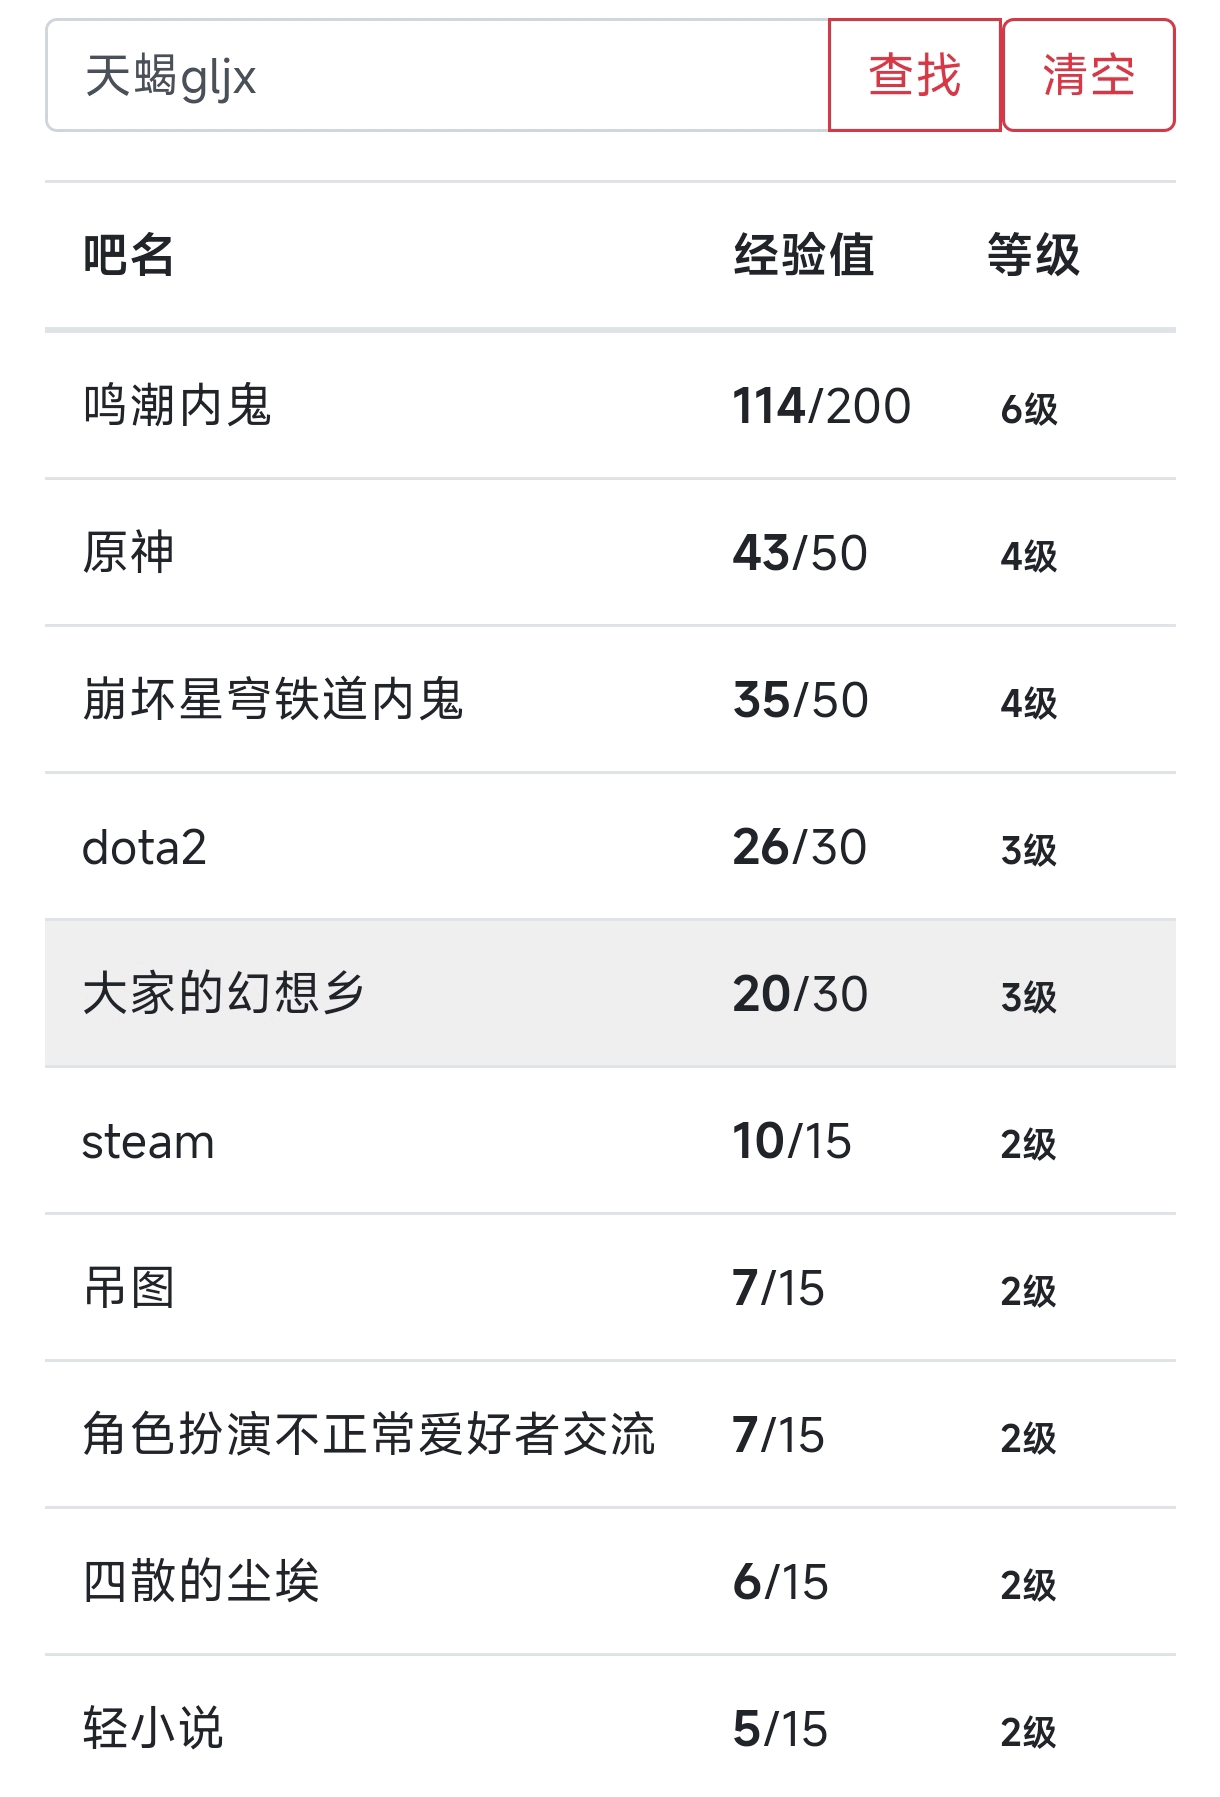
Task: Click the 114/200 experience value
Action: coord(821,406)
